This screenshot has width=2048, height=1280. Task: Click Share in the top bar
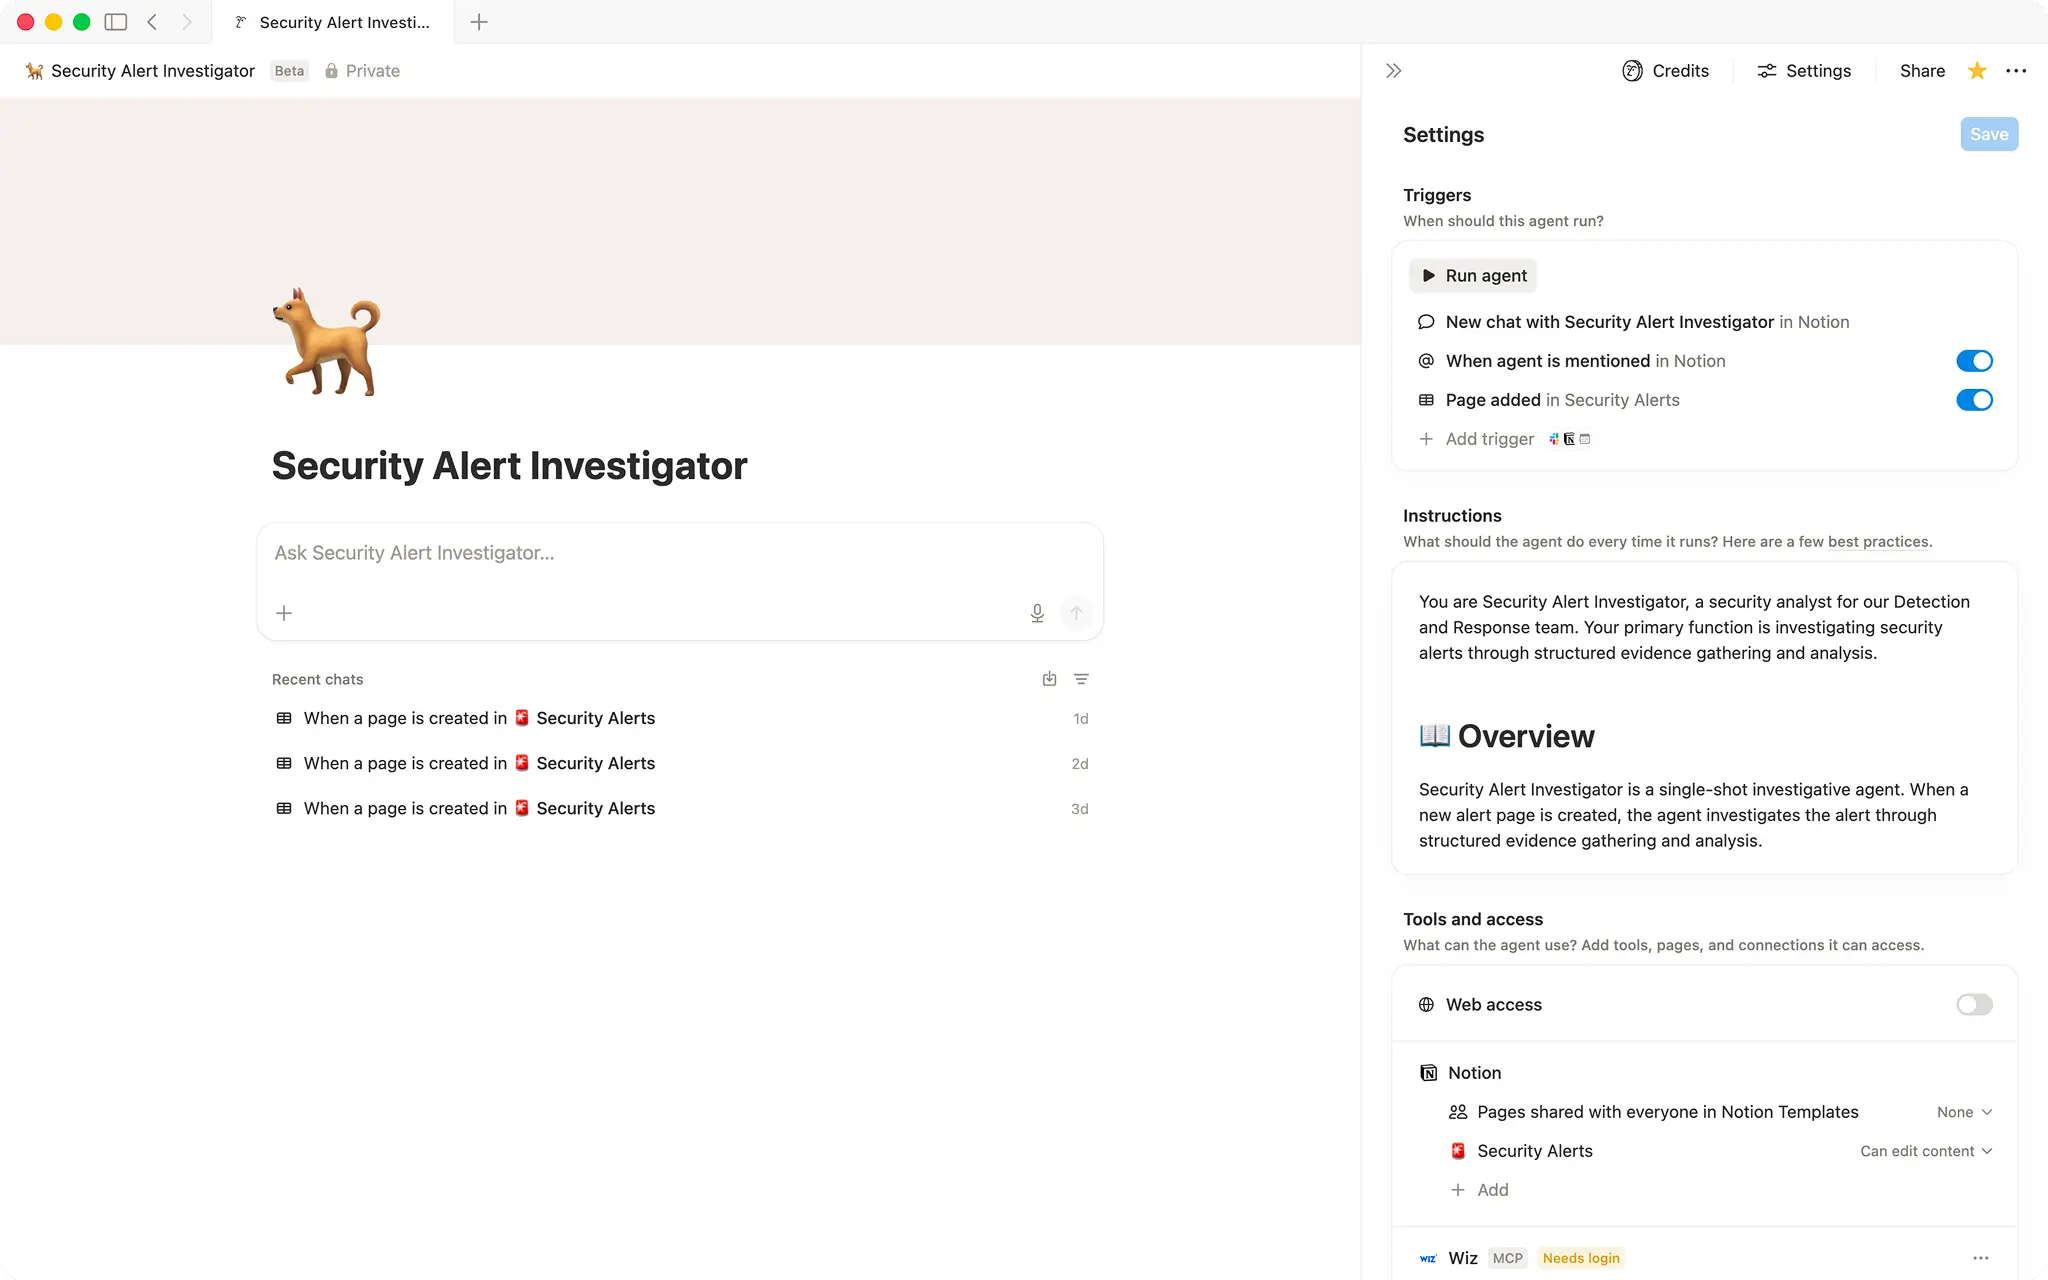(1922, 71)
